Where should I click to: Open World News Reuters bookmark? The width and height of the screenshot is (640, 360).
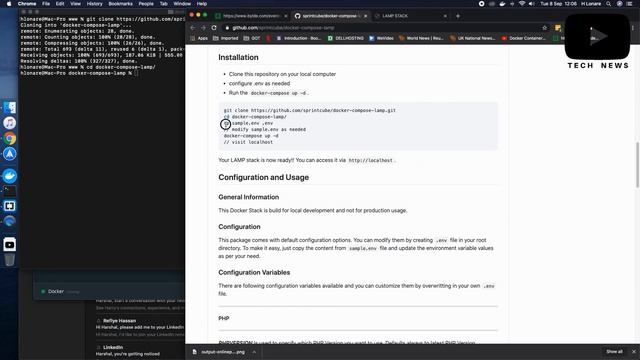point(421,38)
